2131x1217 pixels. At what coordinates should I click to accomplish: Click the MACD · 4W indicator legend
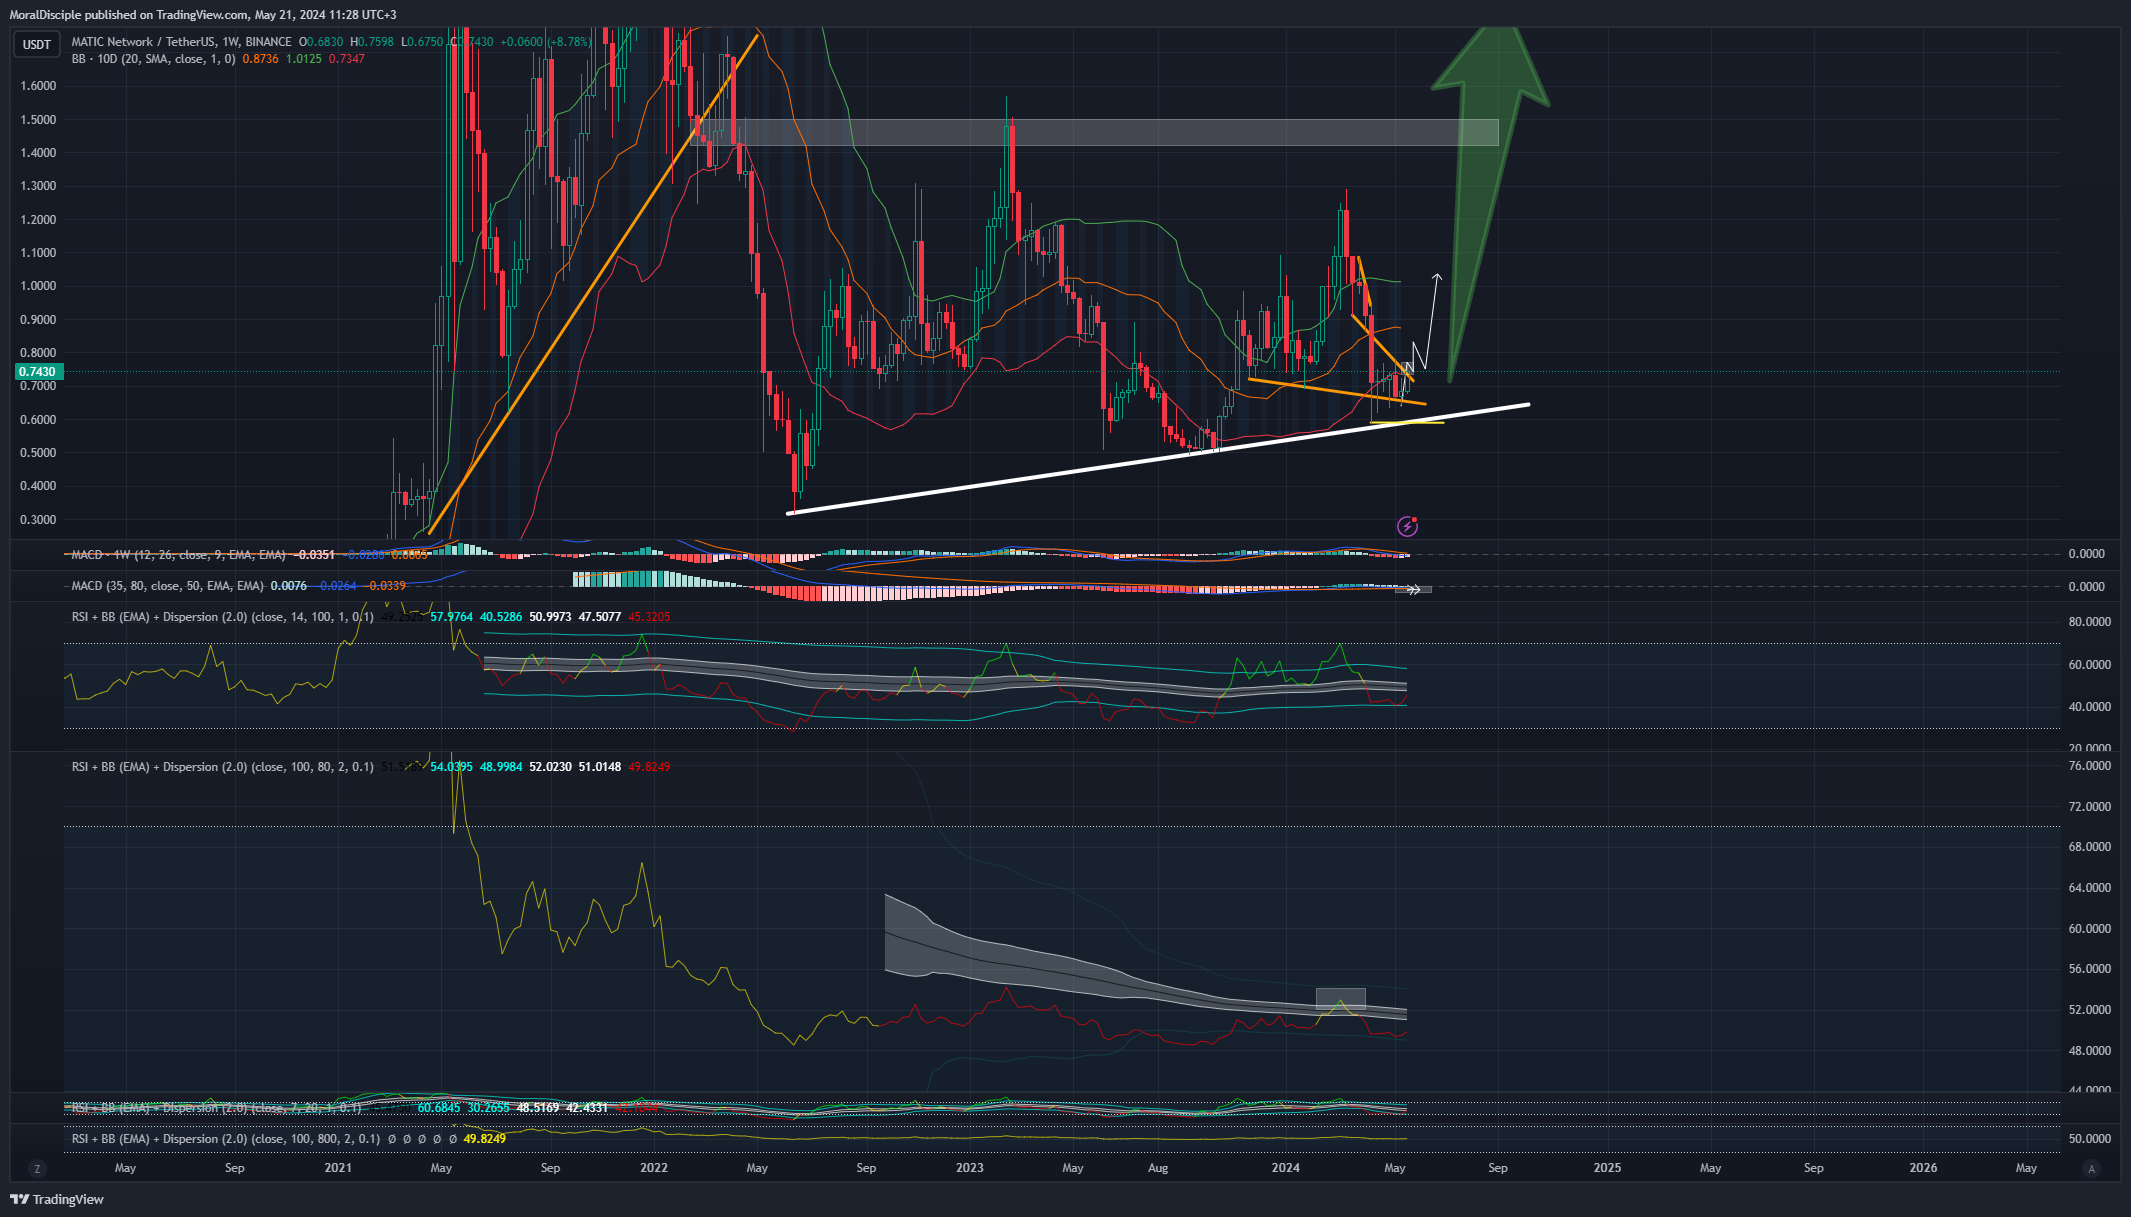click(x=178, y=554)
